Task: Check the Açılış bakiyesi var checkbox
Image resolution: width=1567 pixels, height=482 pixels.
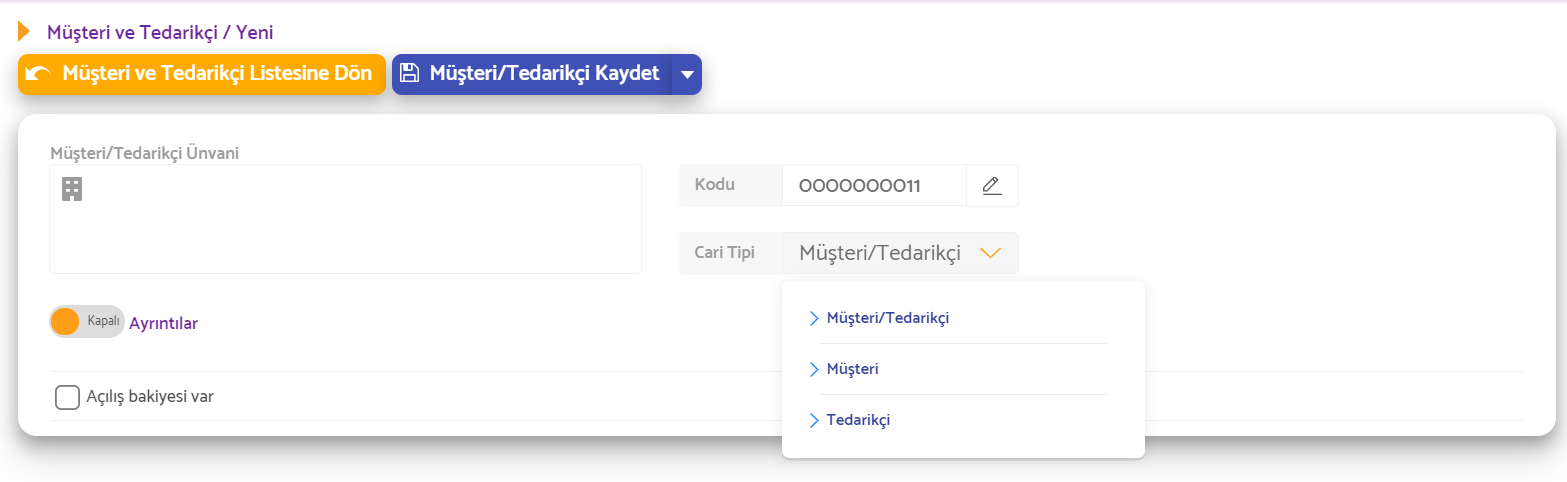Action: (68, 397)
